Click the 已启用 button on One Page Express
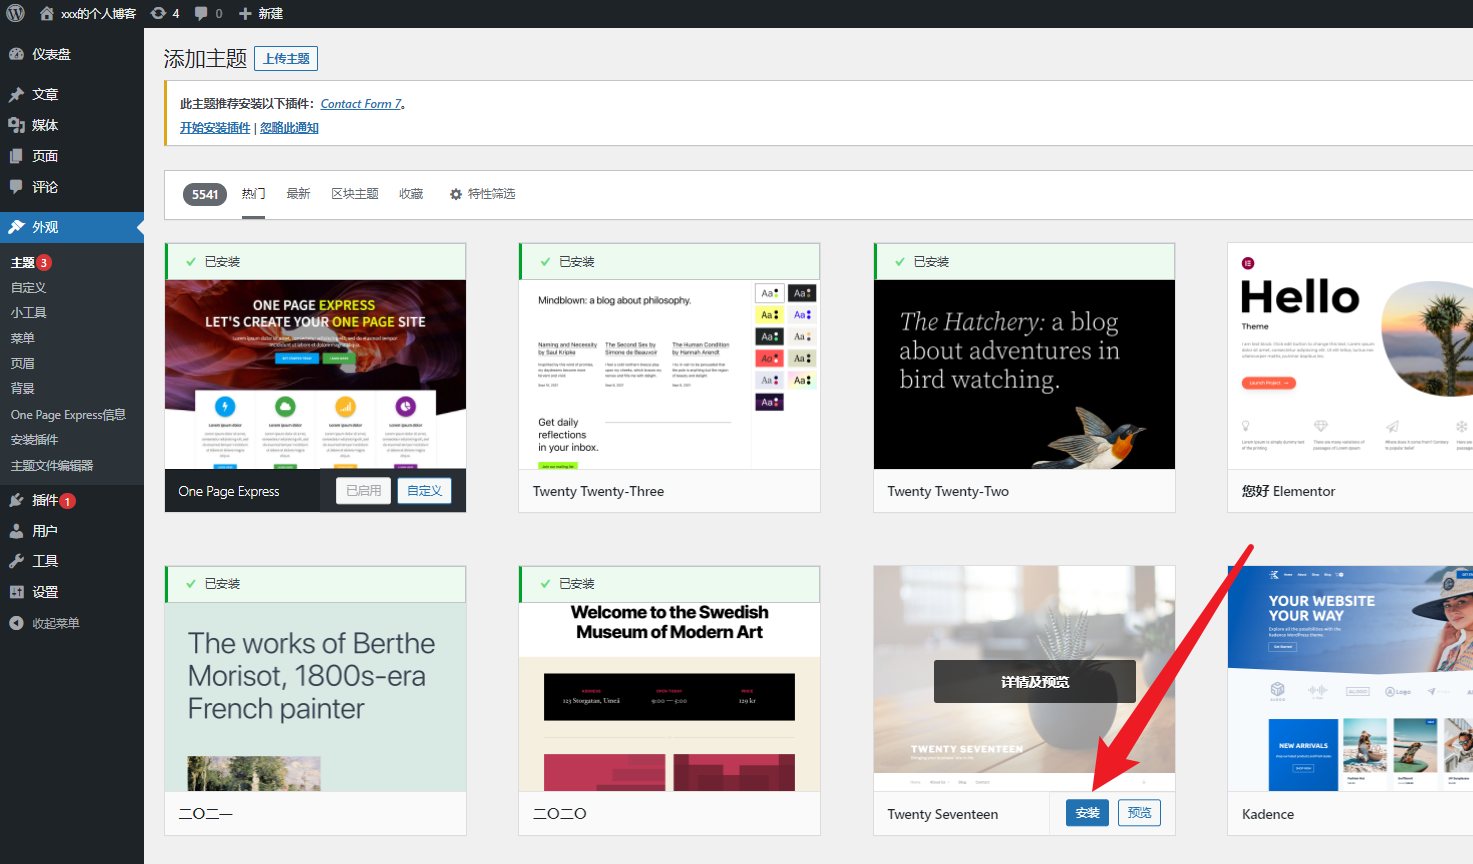 (x=363, y=491)
